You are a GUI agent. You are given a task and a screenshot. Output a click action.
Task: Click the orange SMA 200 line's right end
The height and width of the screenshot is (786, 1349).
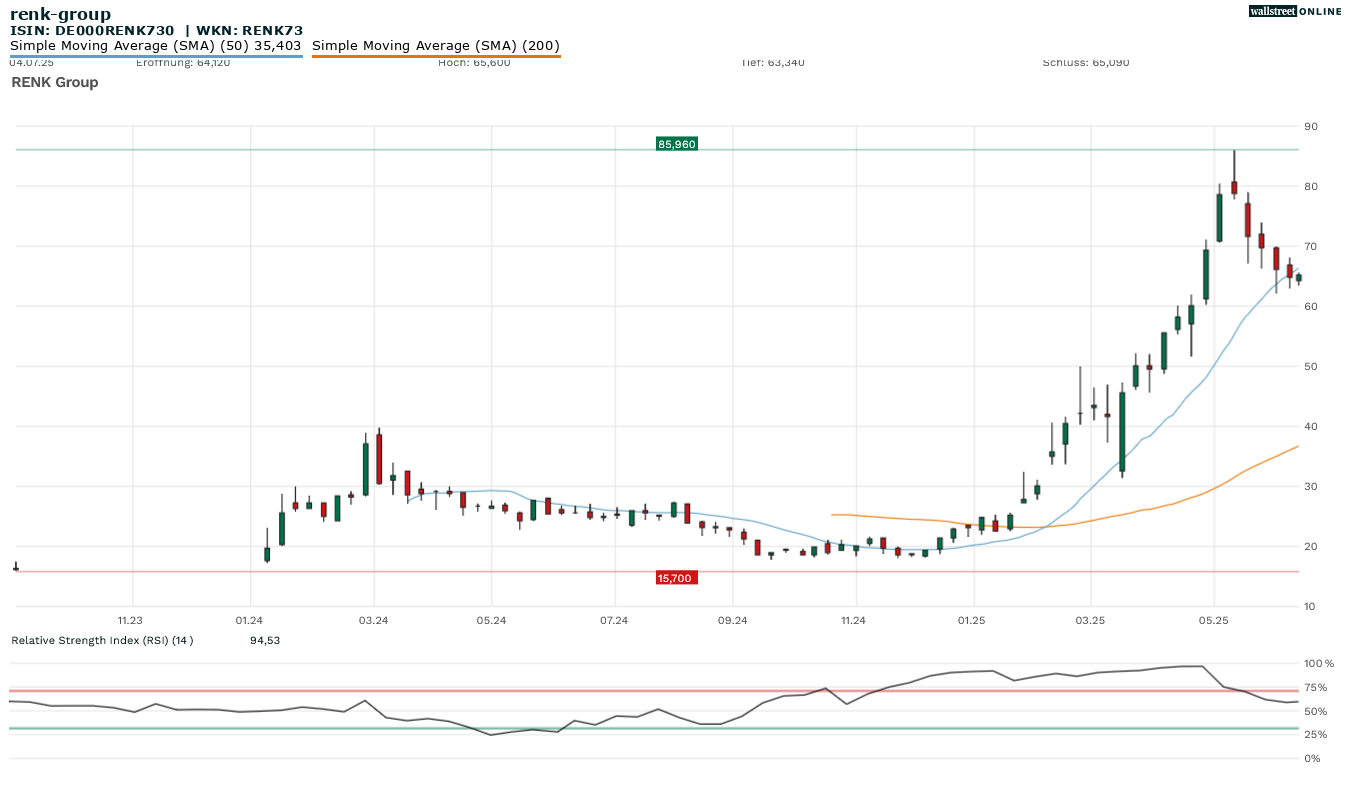1296,447
